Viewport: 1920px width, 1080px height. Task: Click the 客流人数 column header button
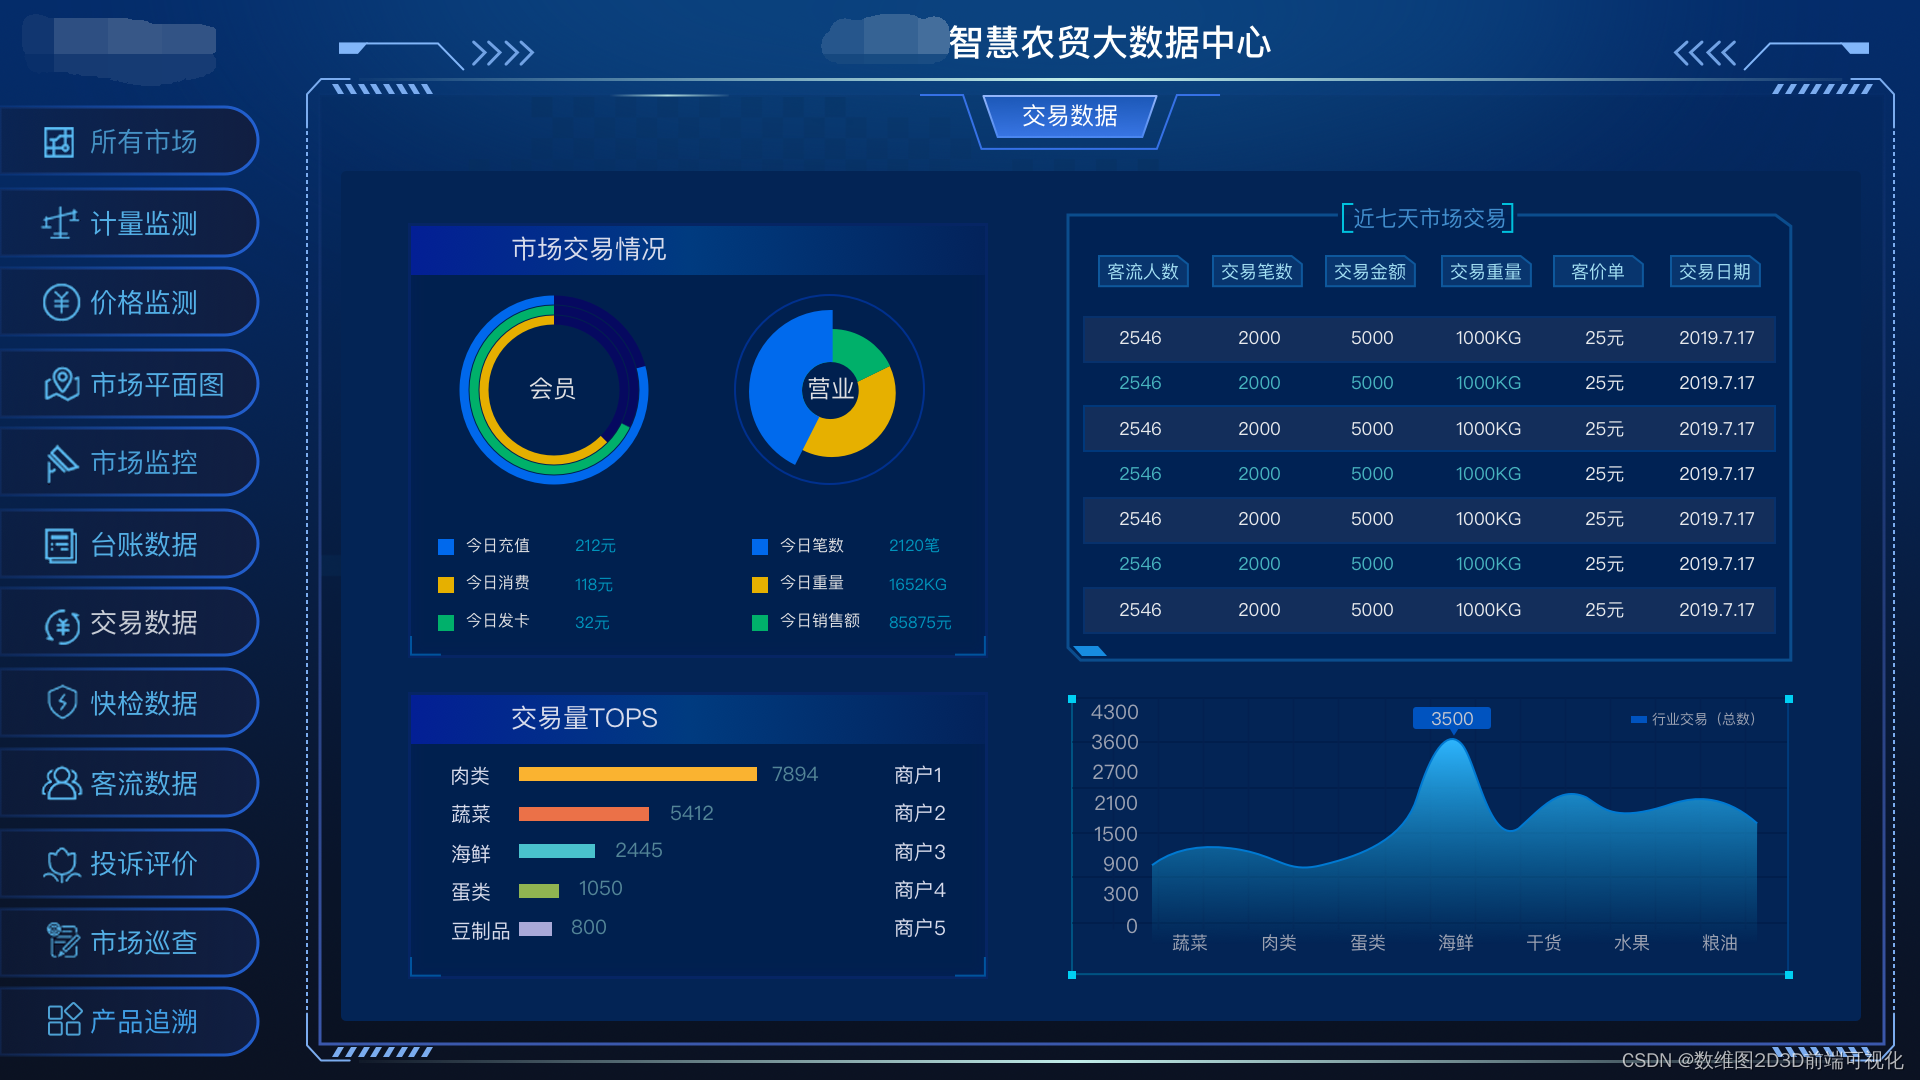tap(1142, 272)
